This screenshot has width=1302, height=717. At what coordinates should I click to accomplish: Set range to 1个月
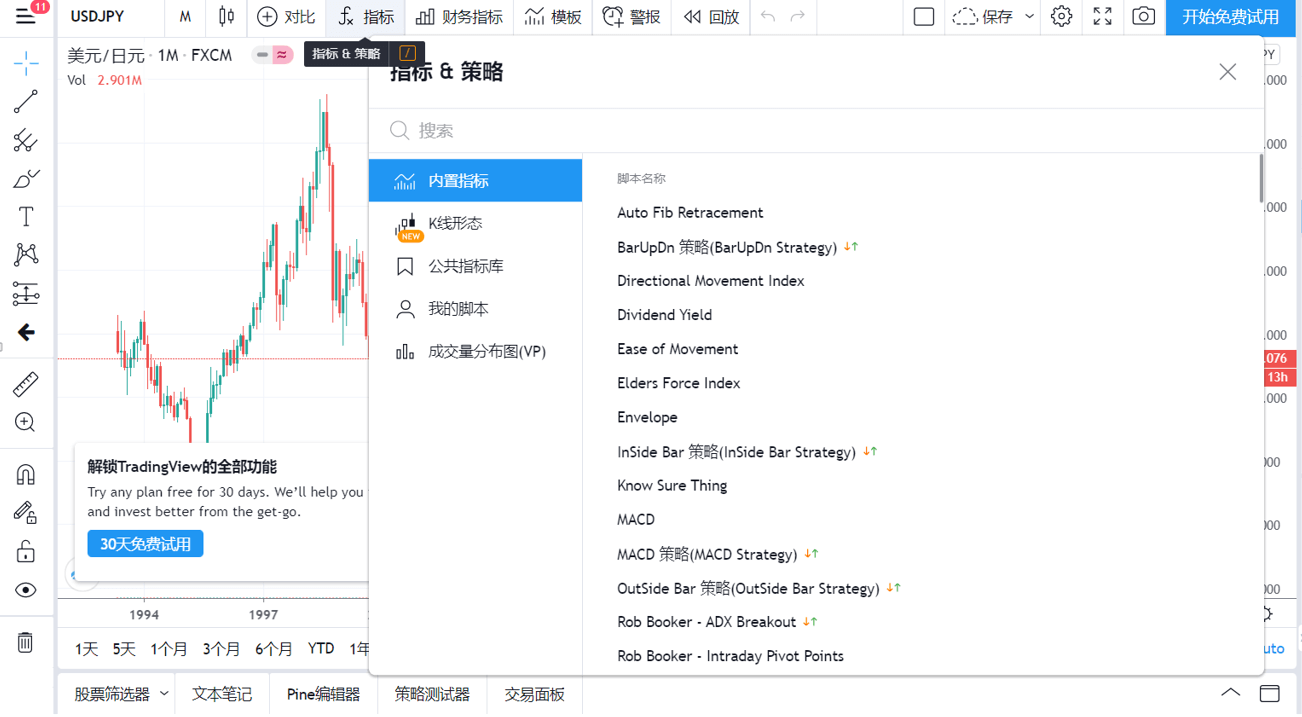169,649
